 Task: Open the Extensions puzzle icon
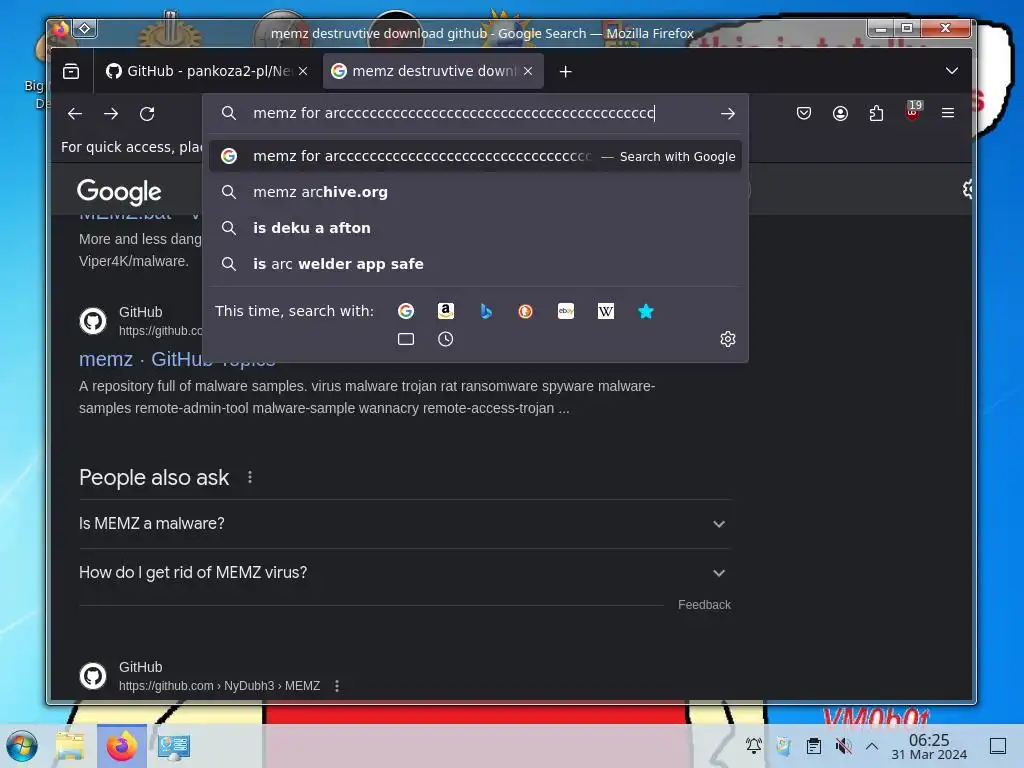click(x=876, y=114)
